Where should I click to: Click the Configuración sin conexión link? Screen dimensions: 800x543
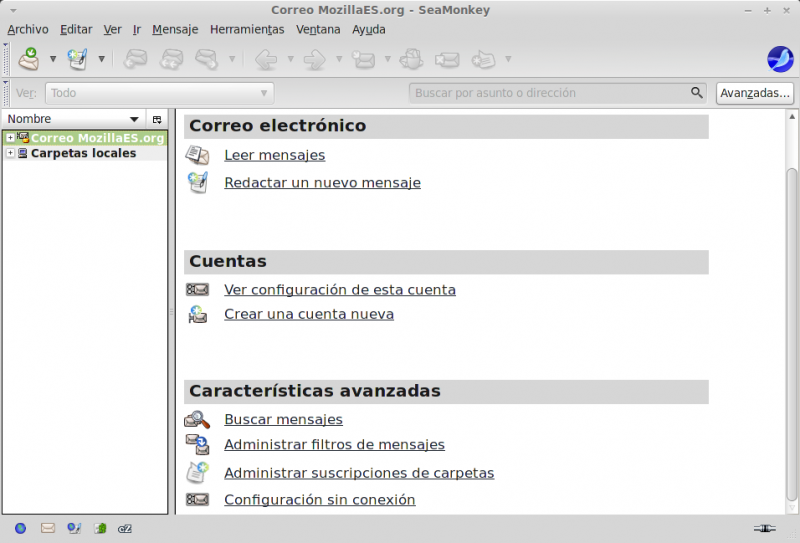tap(319, 500)
